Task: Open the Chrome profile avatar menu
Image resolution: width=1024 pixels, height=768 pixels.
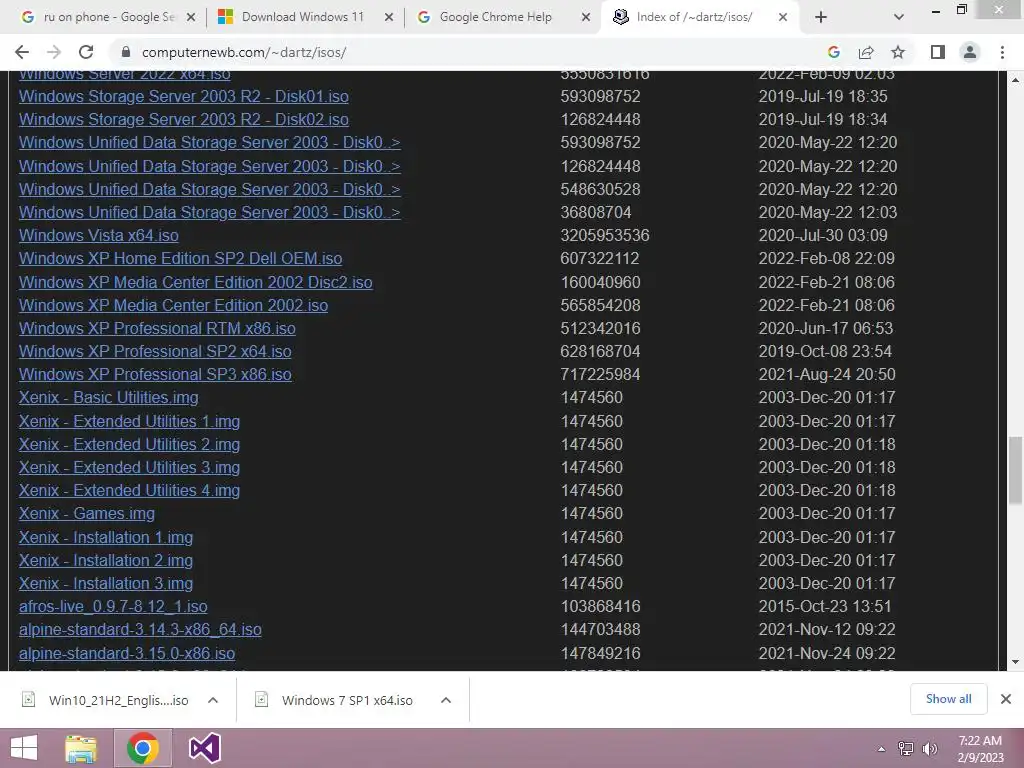Action: (970, 52)
